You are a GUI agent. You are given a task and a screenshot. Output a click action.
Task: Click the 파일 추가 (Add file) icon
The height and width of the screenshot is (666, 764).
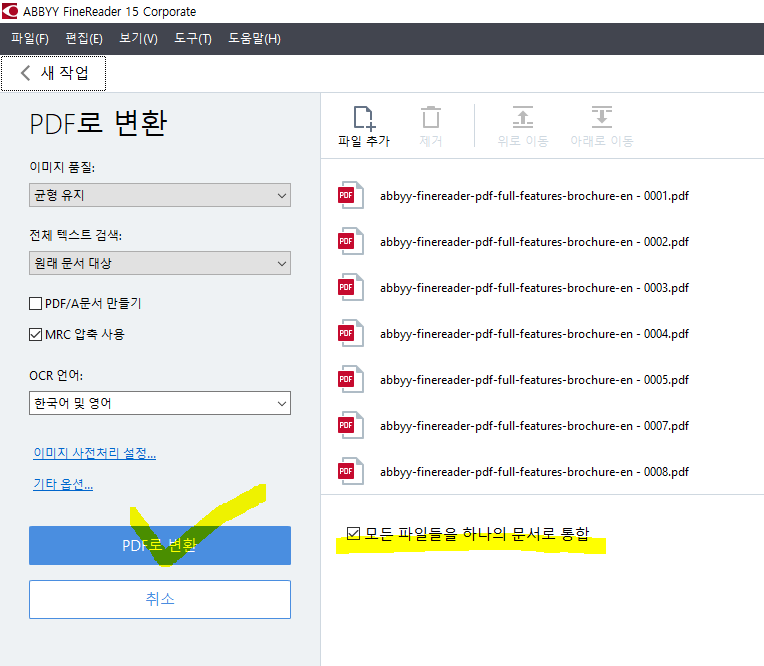click(x=363, y=118)
